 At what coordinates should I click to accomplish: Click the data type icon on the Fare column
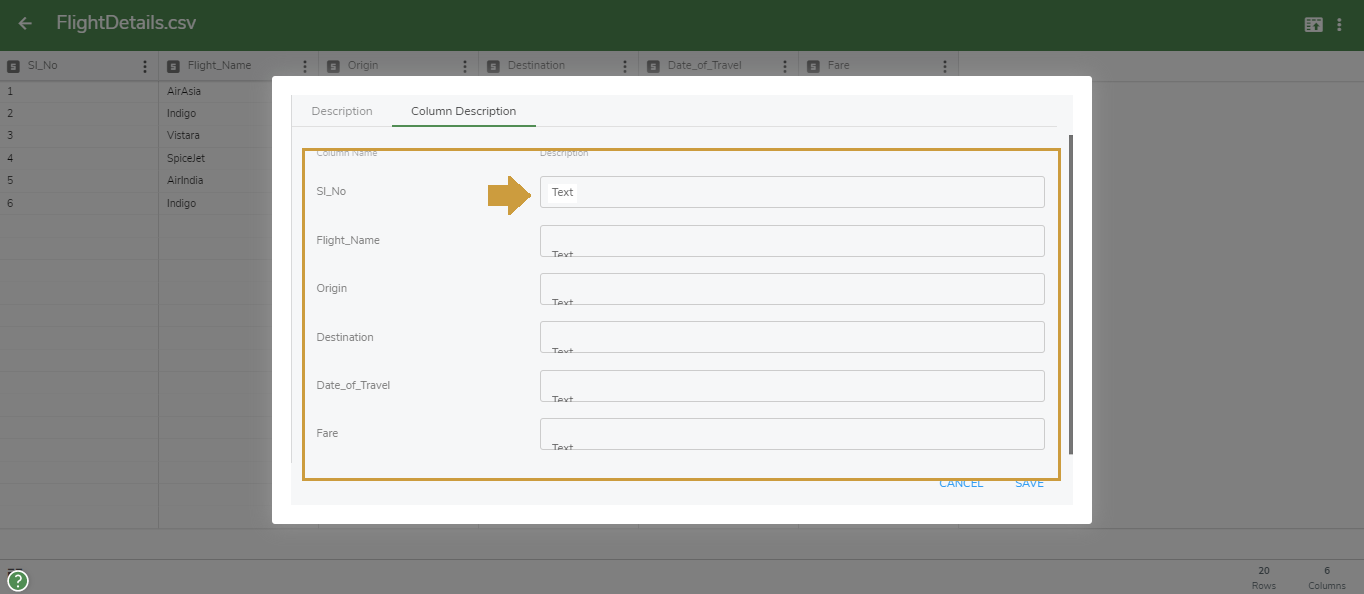(813, 64)
